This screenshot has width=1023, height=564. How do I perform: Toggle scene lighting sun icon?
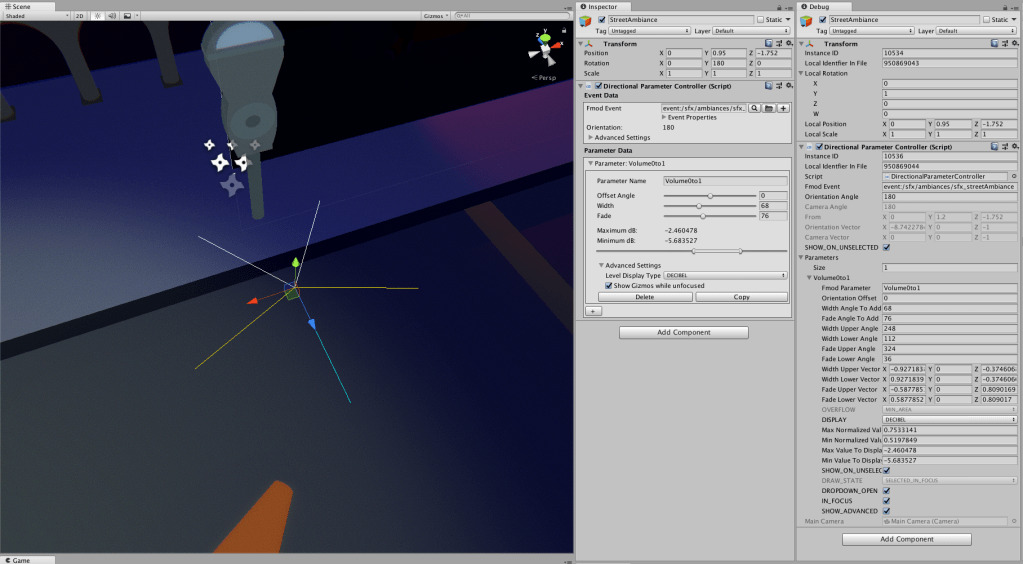pos(97,17)
